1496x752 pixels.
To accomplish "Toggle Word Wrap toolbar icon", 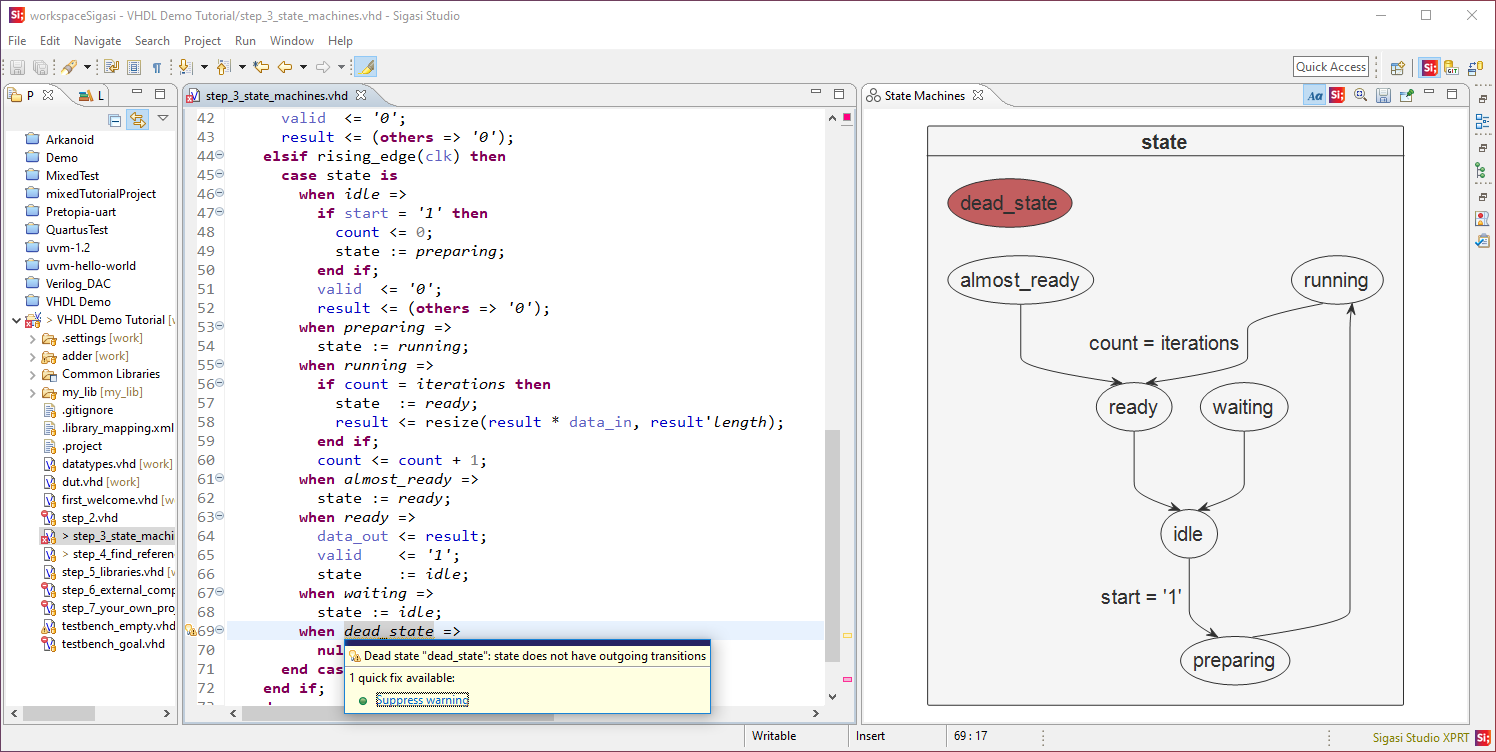I will coord(112,67).
